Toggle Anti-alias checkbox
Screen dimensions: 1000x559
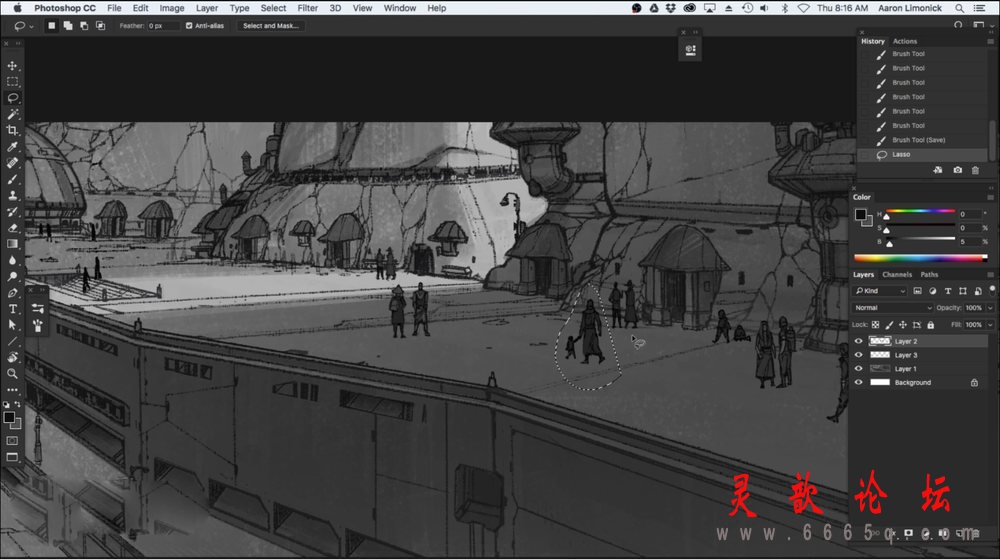point(189,25)
